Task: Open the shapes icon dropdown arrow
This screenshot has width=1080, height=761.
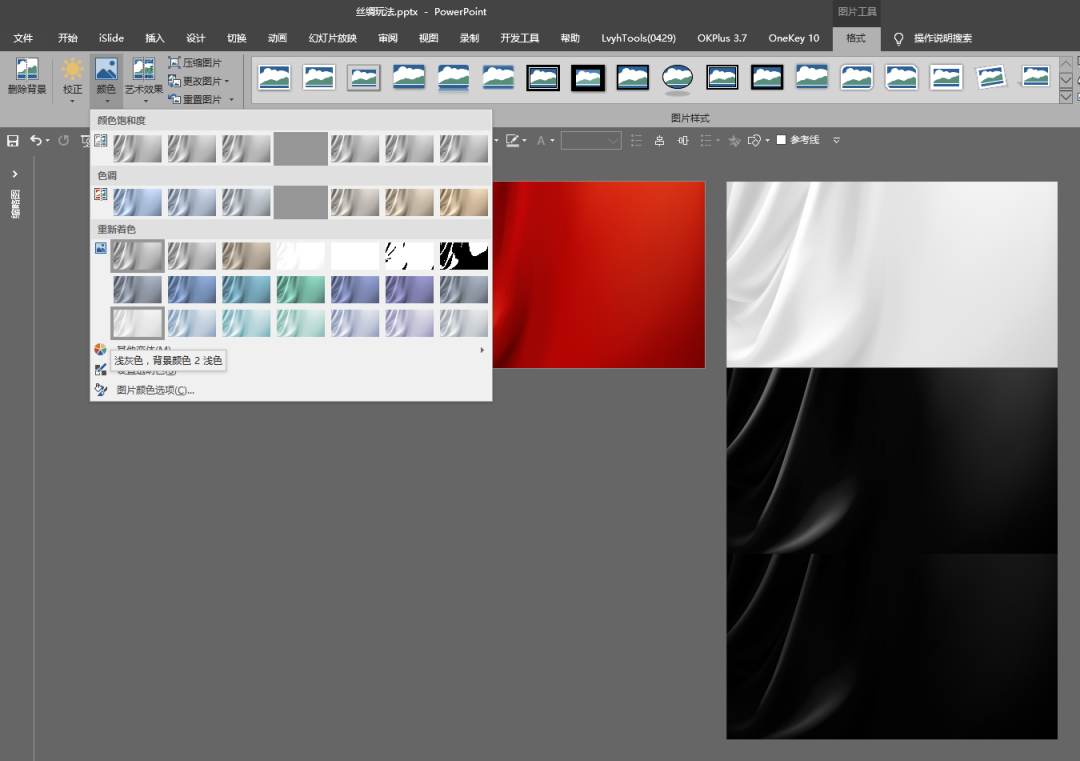Action: click(767, 140)
